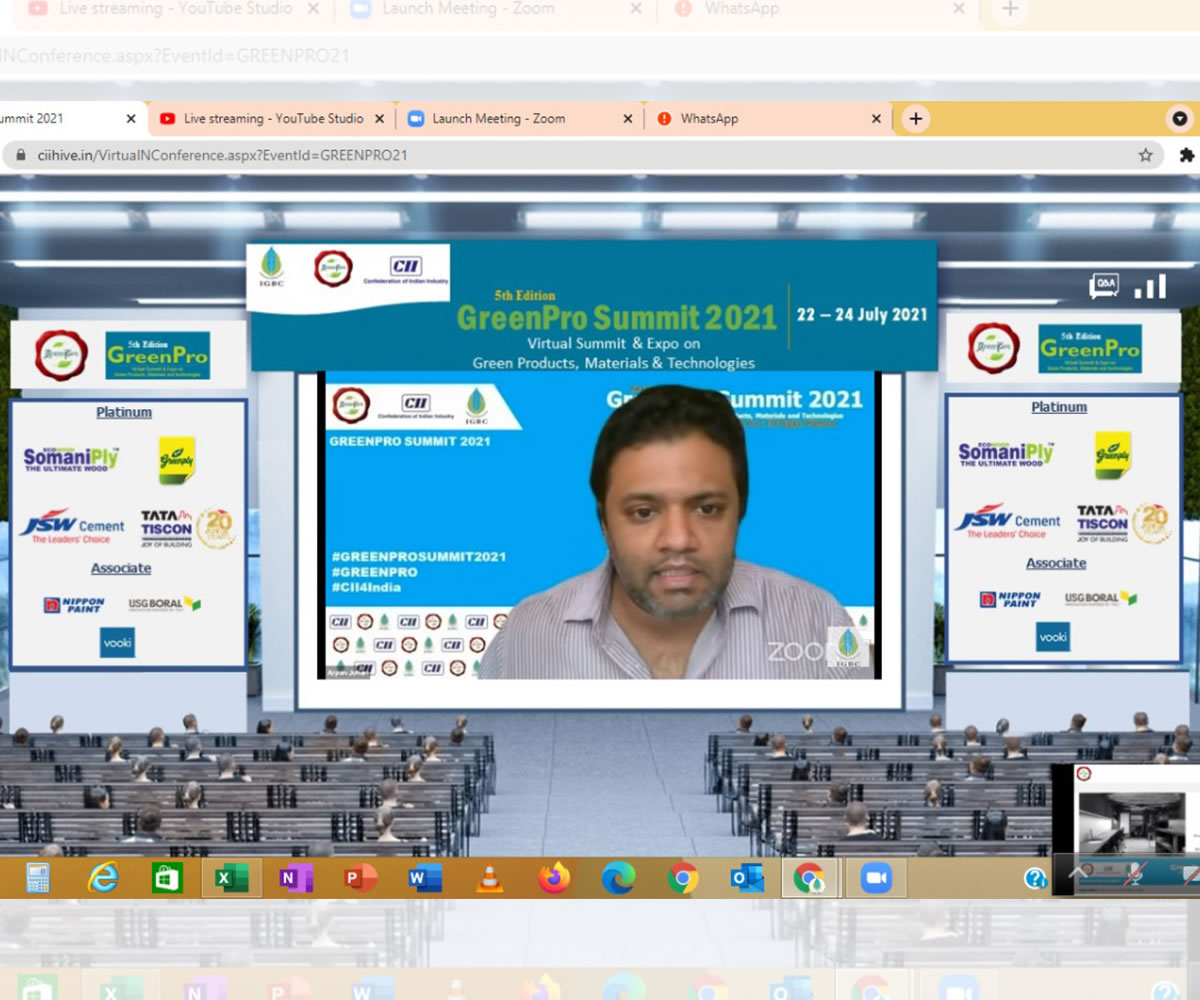Click vooki logo on the right sponsor panel

coord(1053,637)
